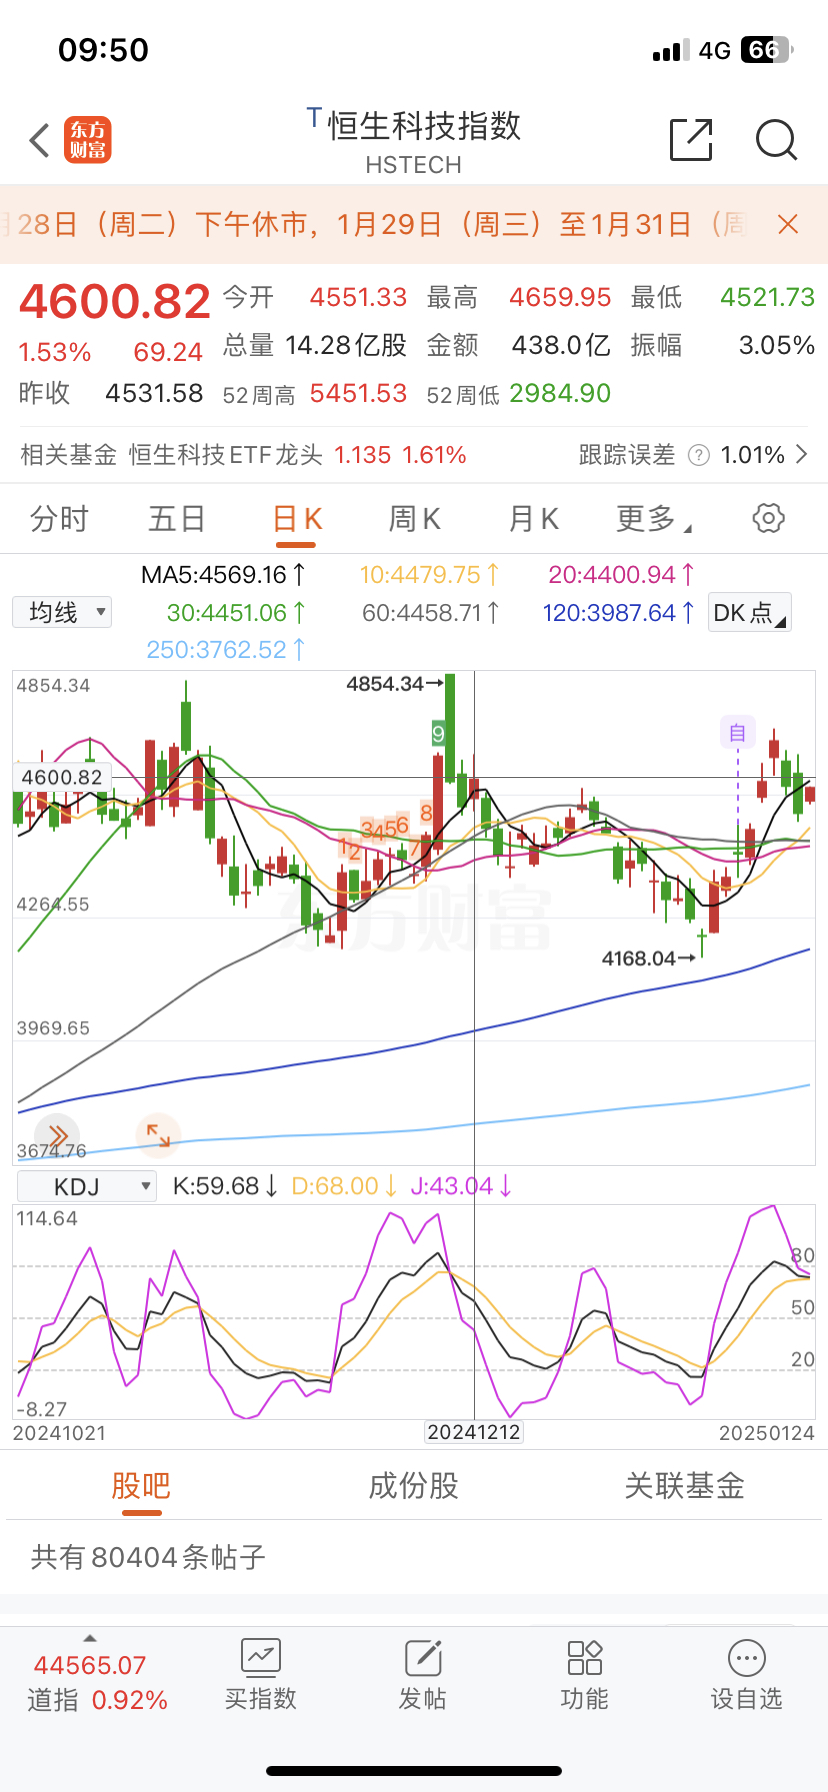Tap the back arrow icon
828x1792 pixels.
point(39,140)
